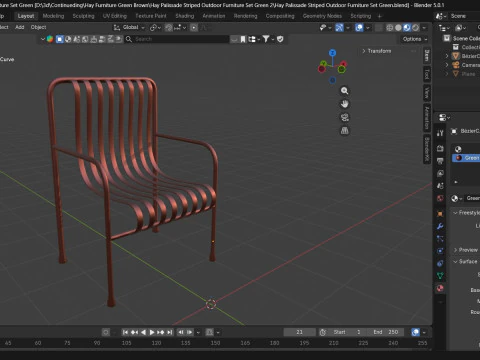Click the play animation button
480x360 pixels.
click(x=152, y=332)
